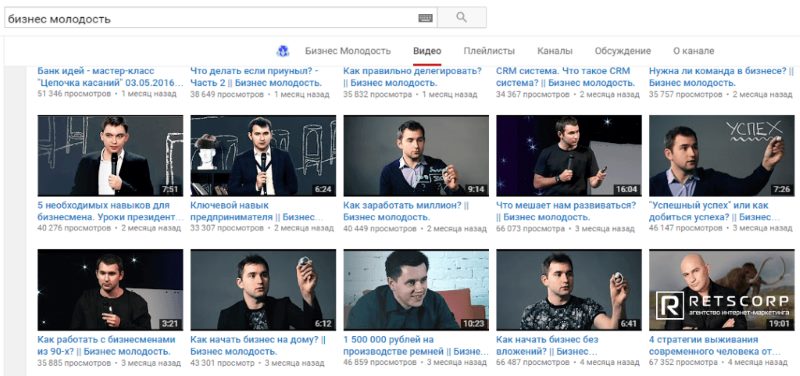Click the 66 487 просмотров view count

[533, 363]
